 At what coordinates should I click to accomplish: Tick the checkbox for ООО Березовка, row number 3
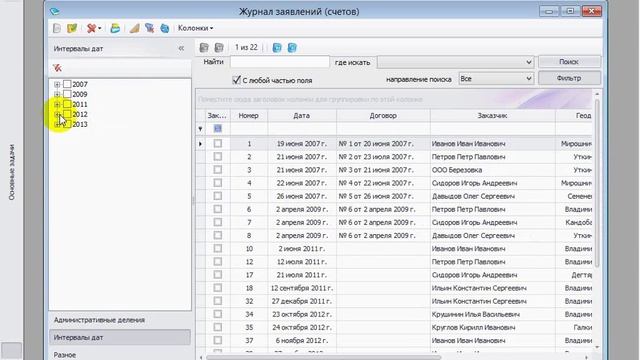218,170
